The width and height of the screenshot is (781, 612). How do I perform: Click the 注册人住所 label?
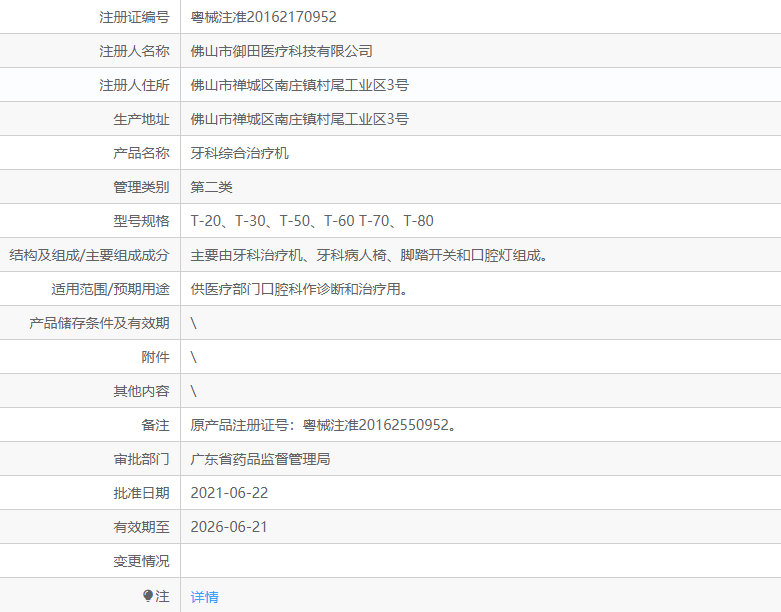(134, 85)
